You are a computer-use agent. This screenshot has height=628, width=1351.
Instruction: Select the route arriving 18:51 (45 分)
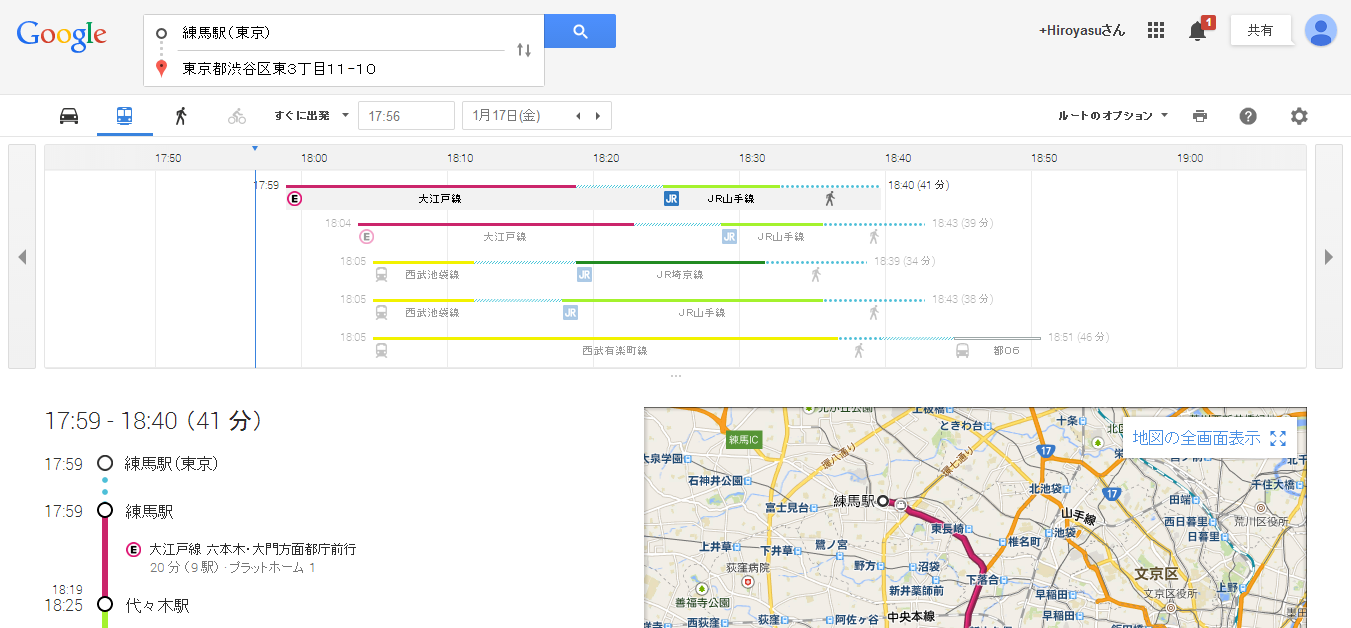pyautogui.click(x=1079, y=337)
